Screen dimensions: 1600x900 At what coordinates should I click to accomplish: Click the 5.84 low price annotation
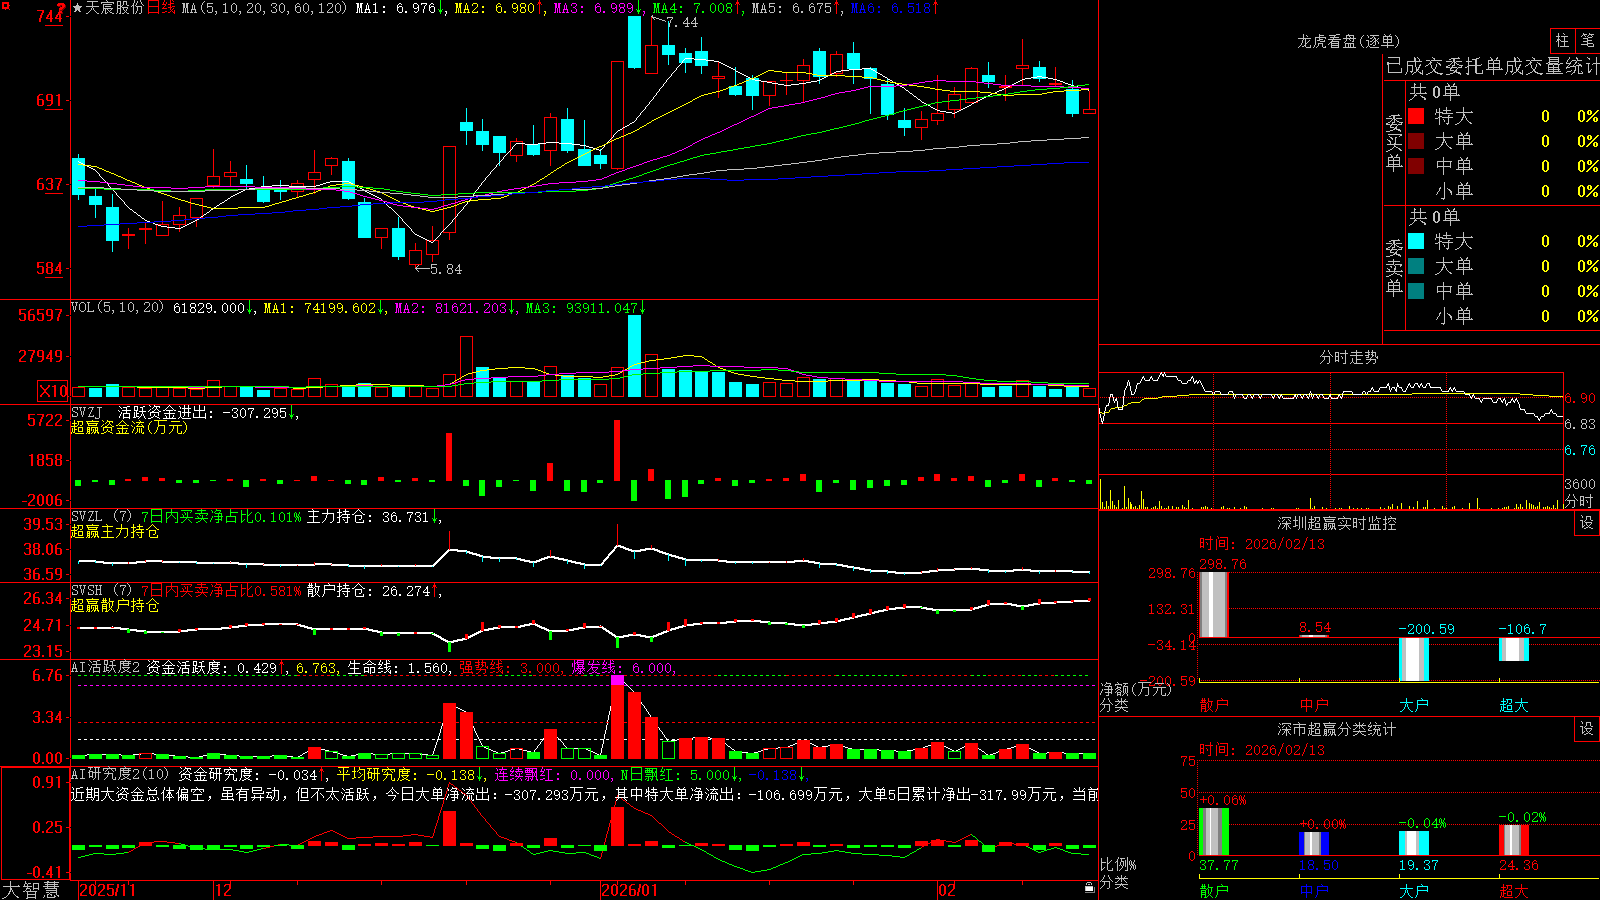445,269
